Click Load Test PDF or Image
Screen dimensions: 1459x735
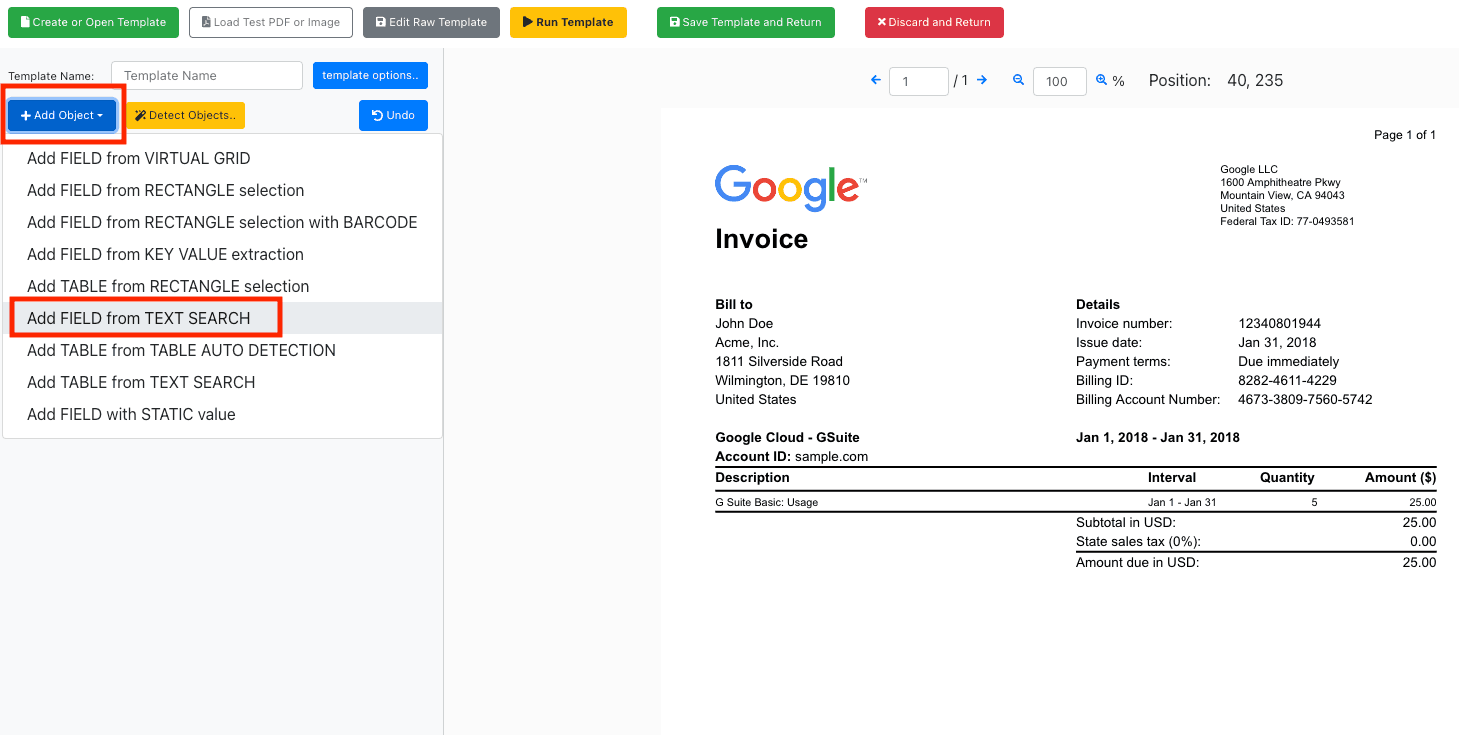[271, 22]
